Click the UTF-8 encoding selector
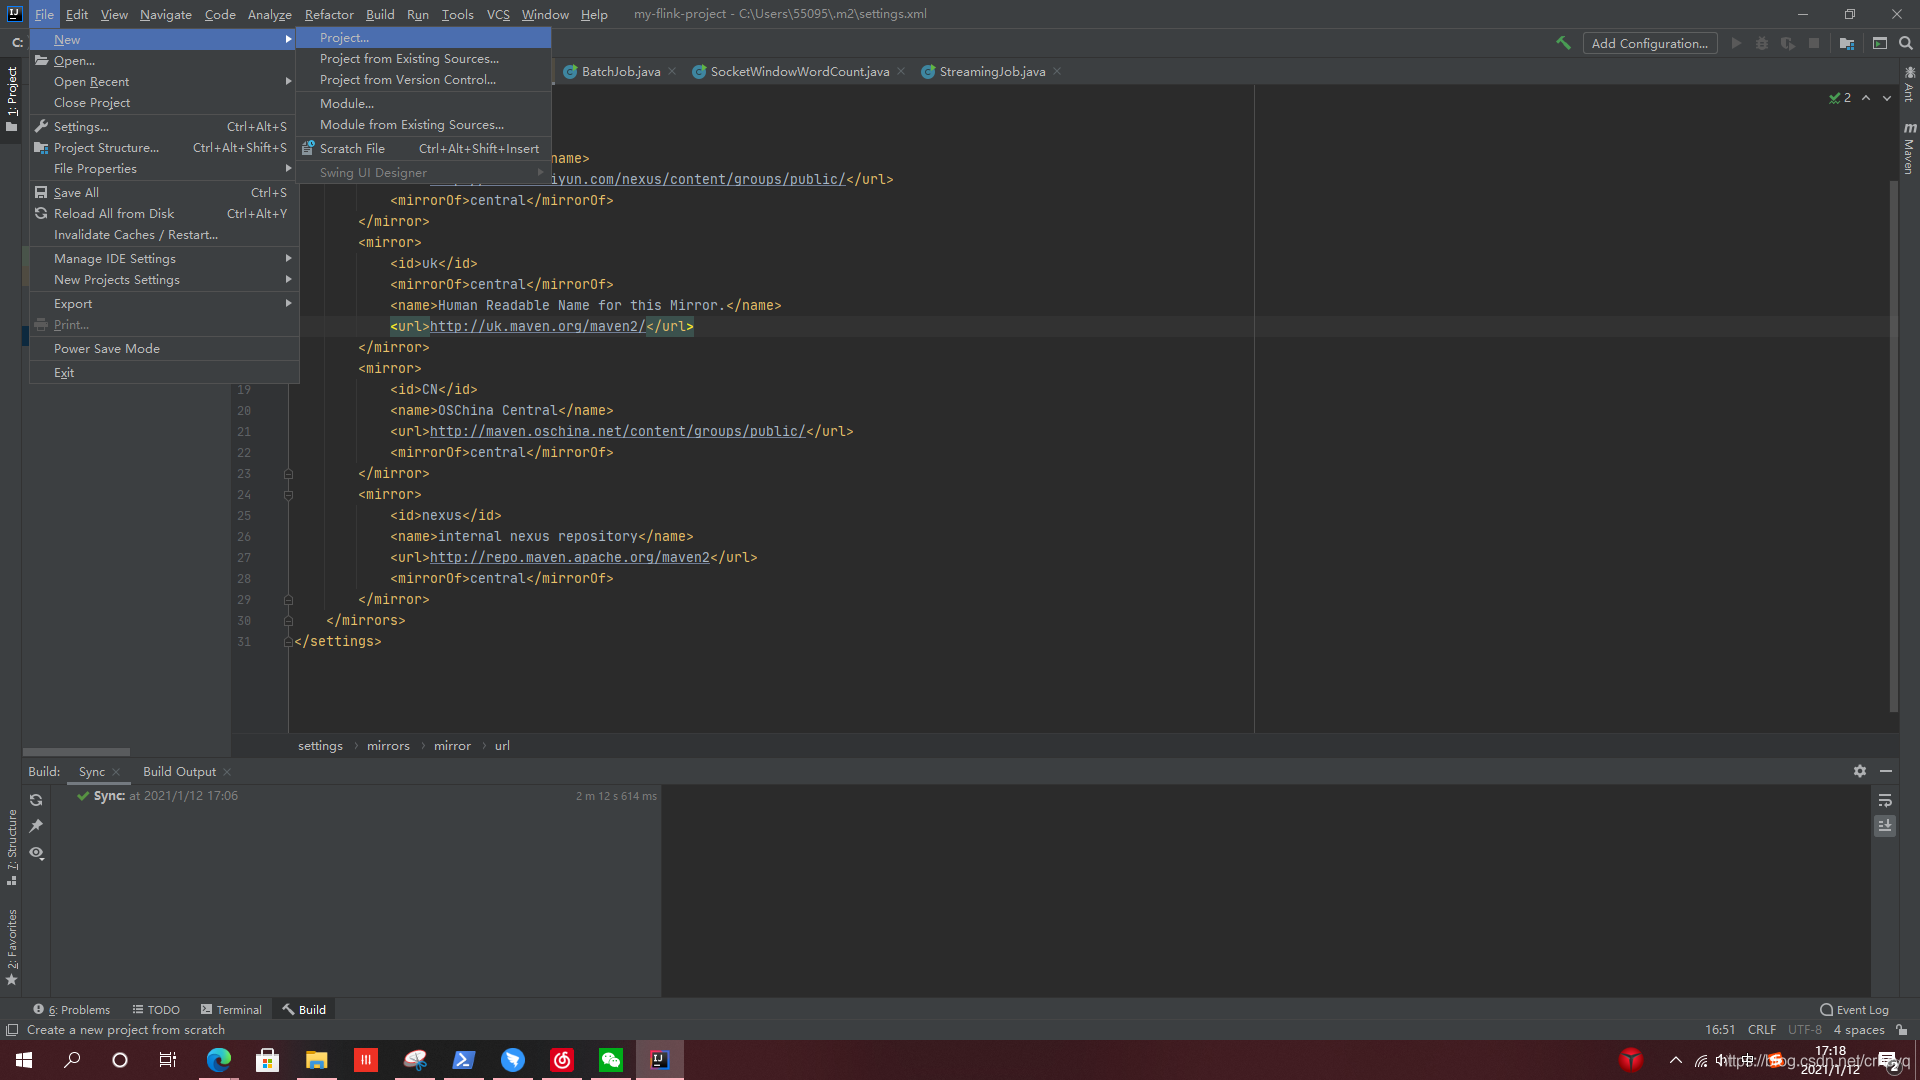 (1805, 1030)
